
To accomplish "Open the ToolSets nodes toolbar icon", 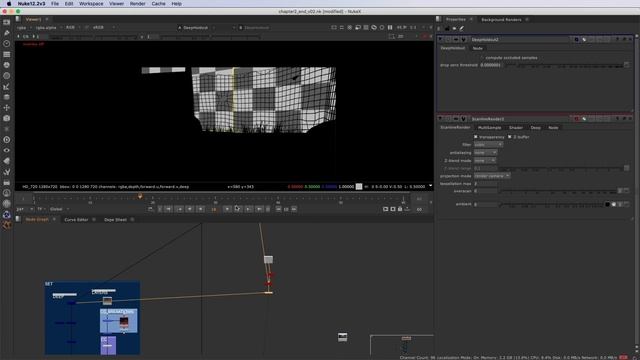I will pos(7,172).
